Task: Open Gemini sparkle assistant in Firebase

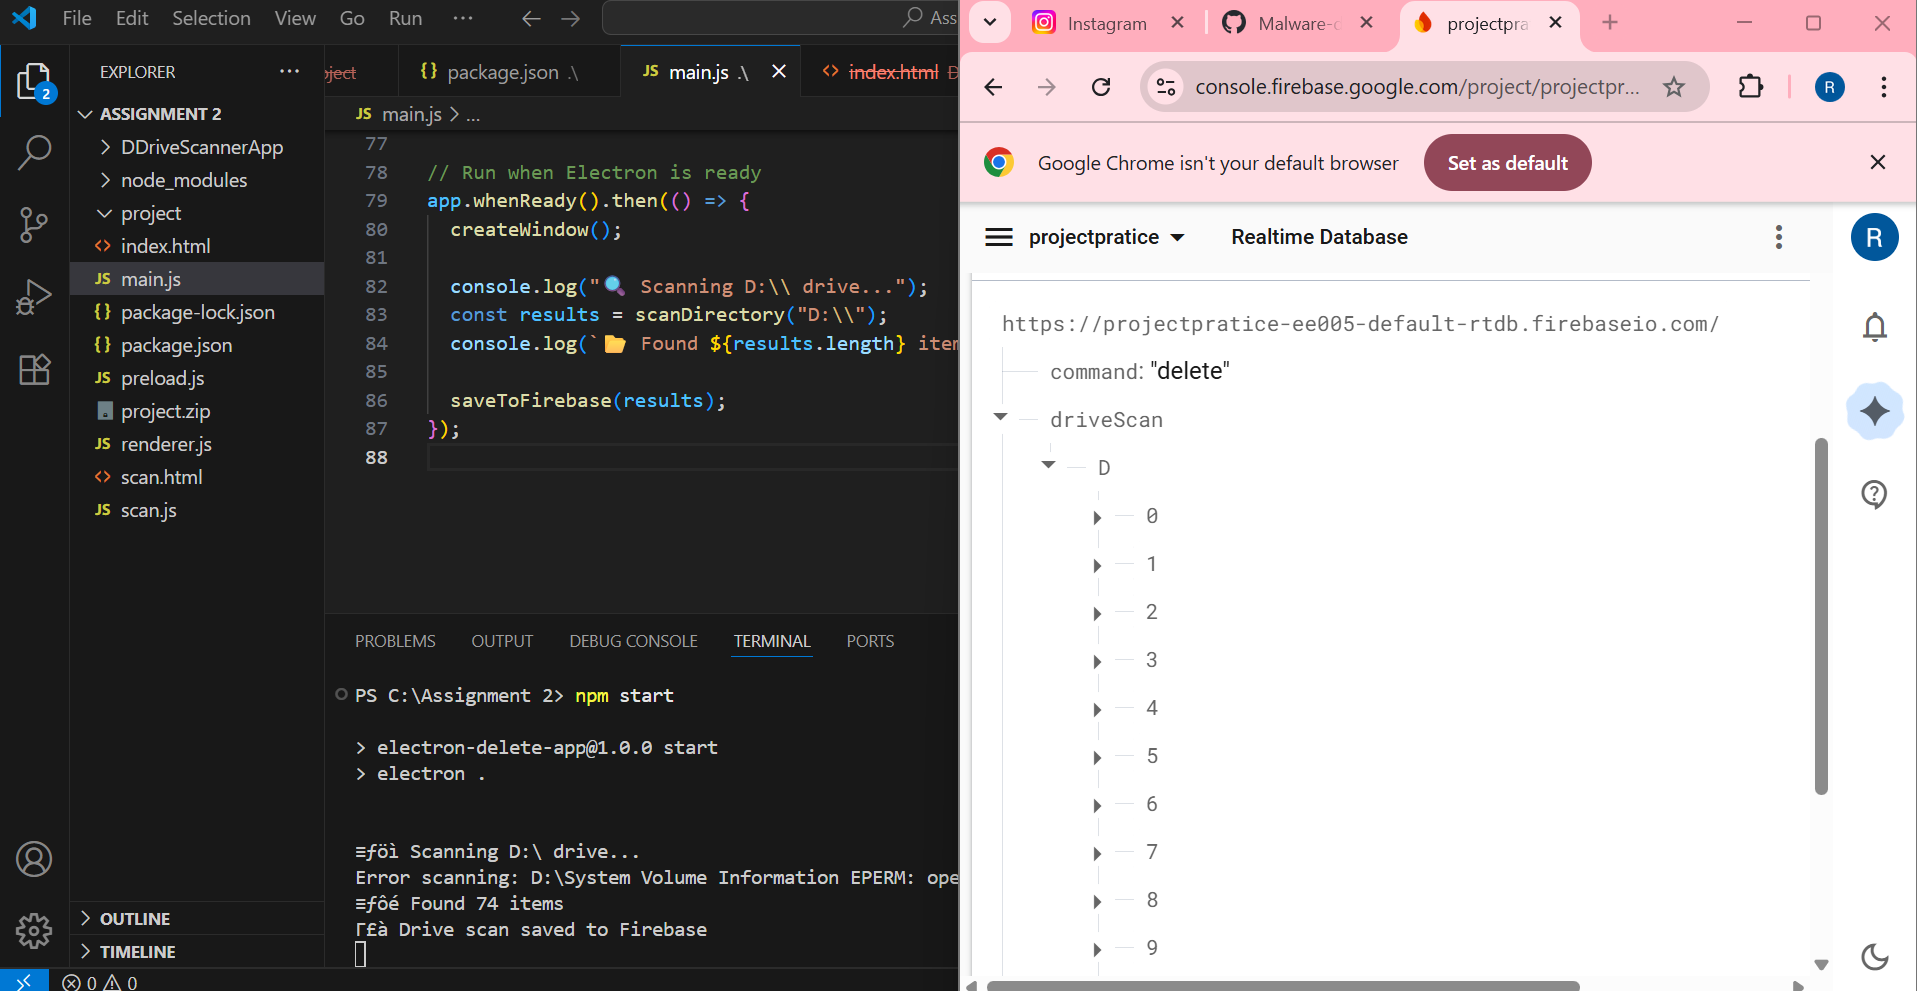Action: tap(1874, 411)
